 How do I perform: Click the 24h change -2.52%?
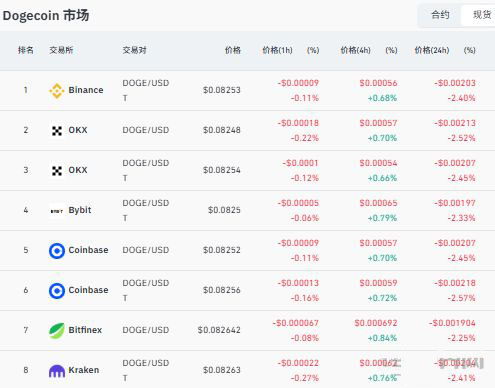[x=461, y=138]
